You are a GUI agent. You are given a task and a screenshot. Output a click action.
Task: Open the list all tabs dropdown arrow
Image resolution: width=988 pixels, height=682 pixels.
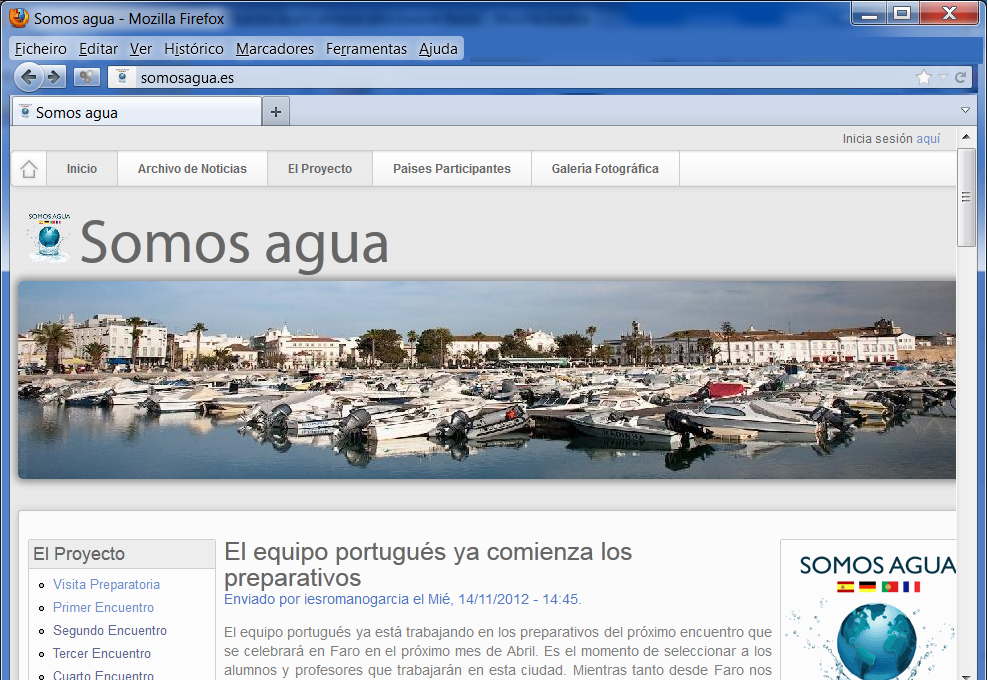pos(965,110)
